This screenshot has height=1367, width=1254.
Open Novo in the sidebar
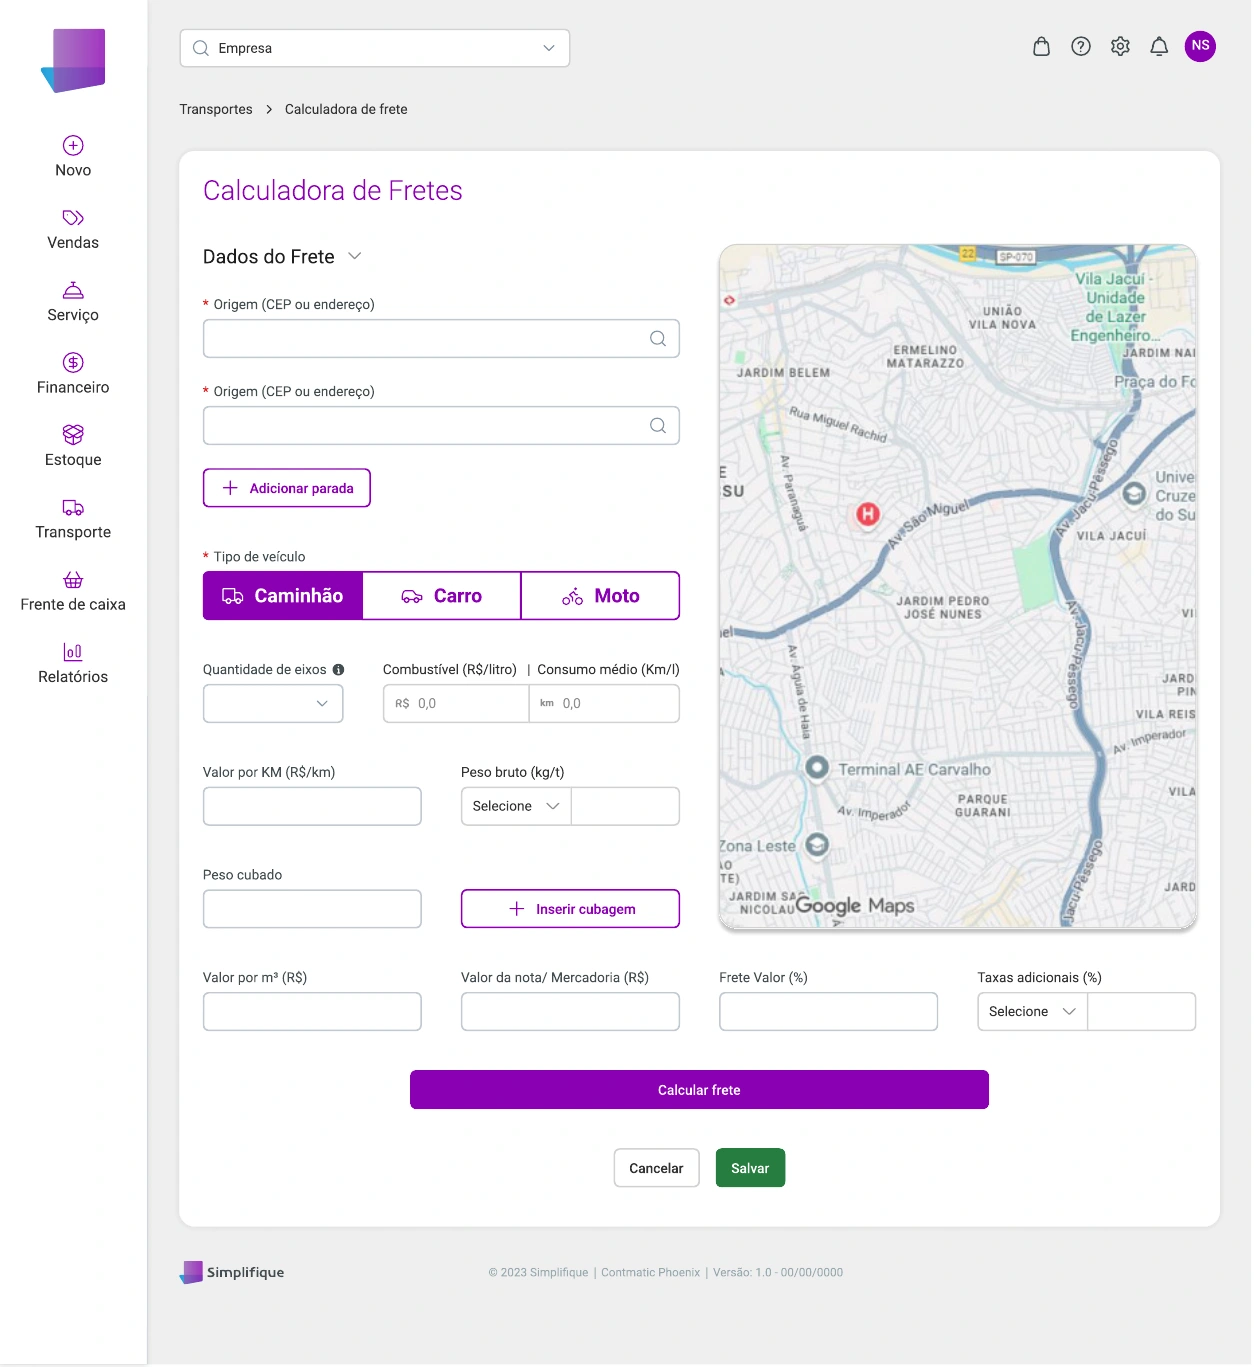(73, 157)
